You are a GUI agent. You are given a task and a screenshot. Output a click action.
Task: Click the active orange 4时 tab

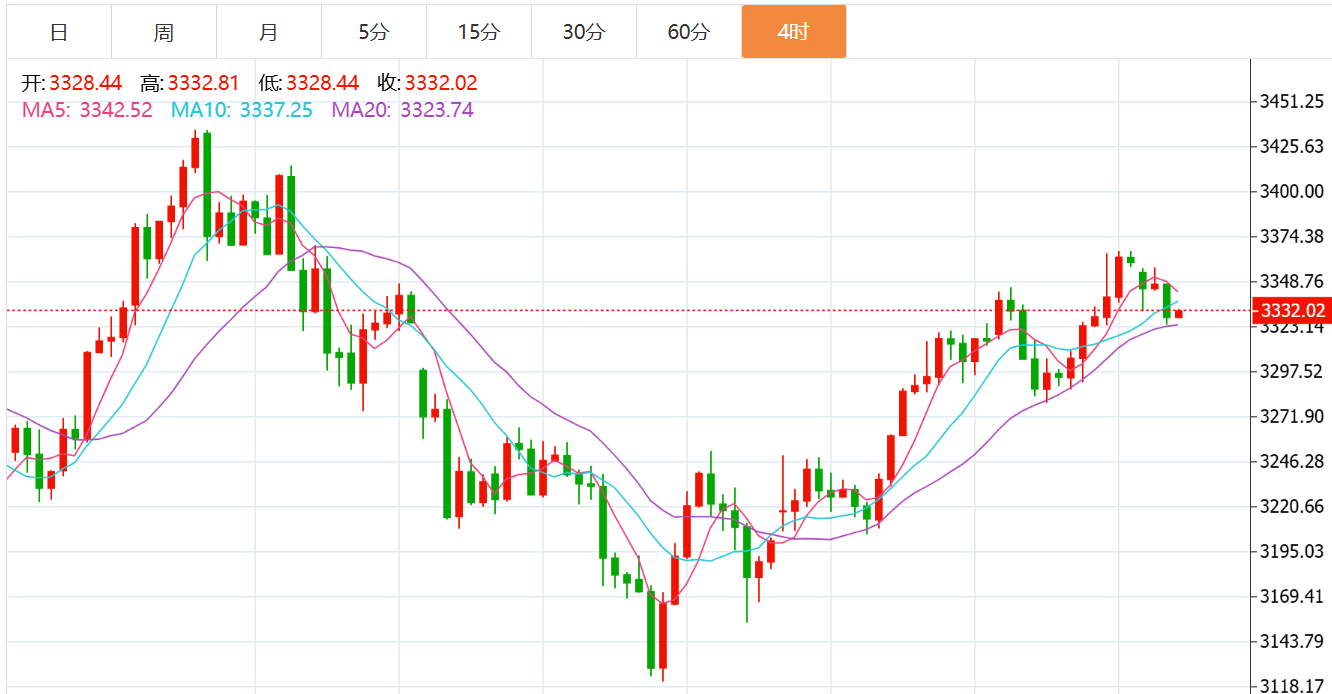pos(793,32)
